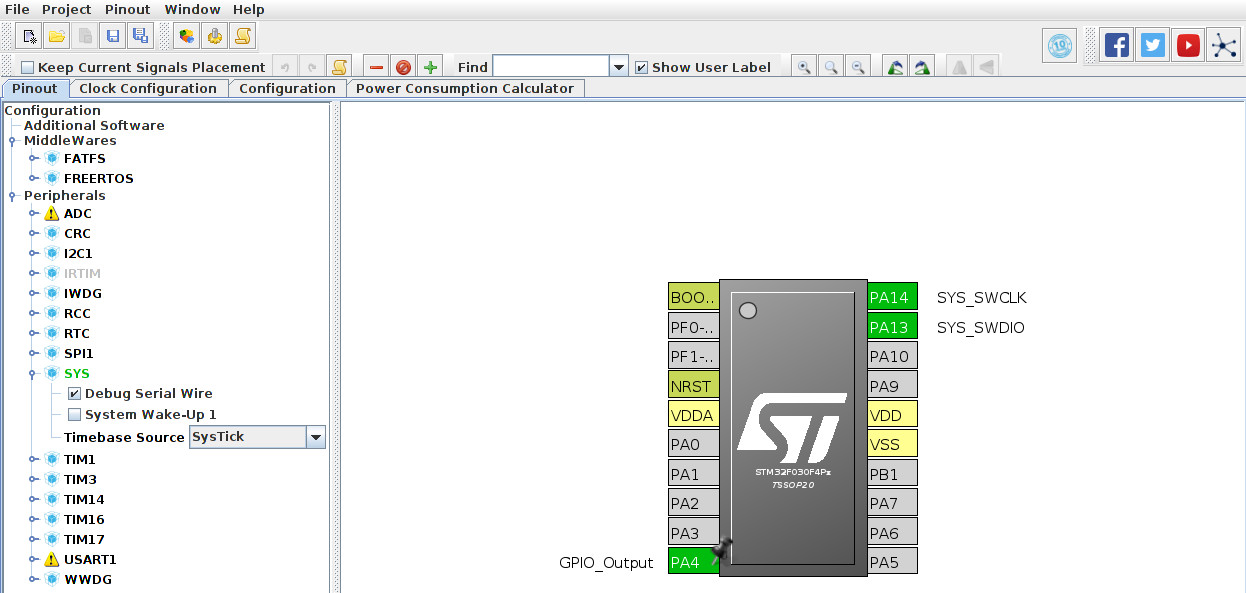The width and height of the screenshot is (1246, 593).
Task: Enable System Wake-Up 1 checkbox
Action: click(74, 414)
